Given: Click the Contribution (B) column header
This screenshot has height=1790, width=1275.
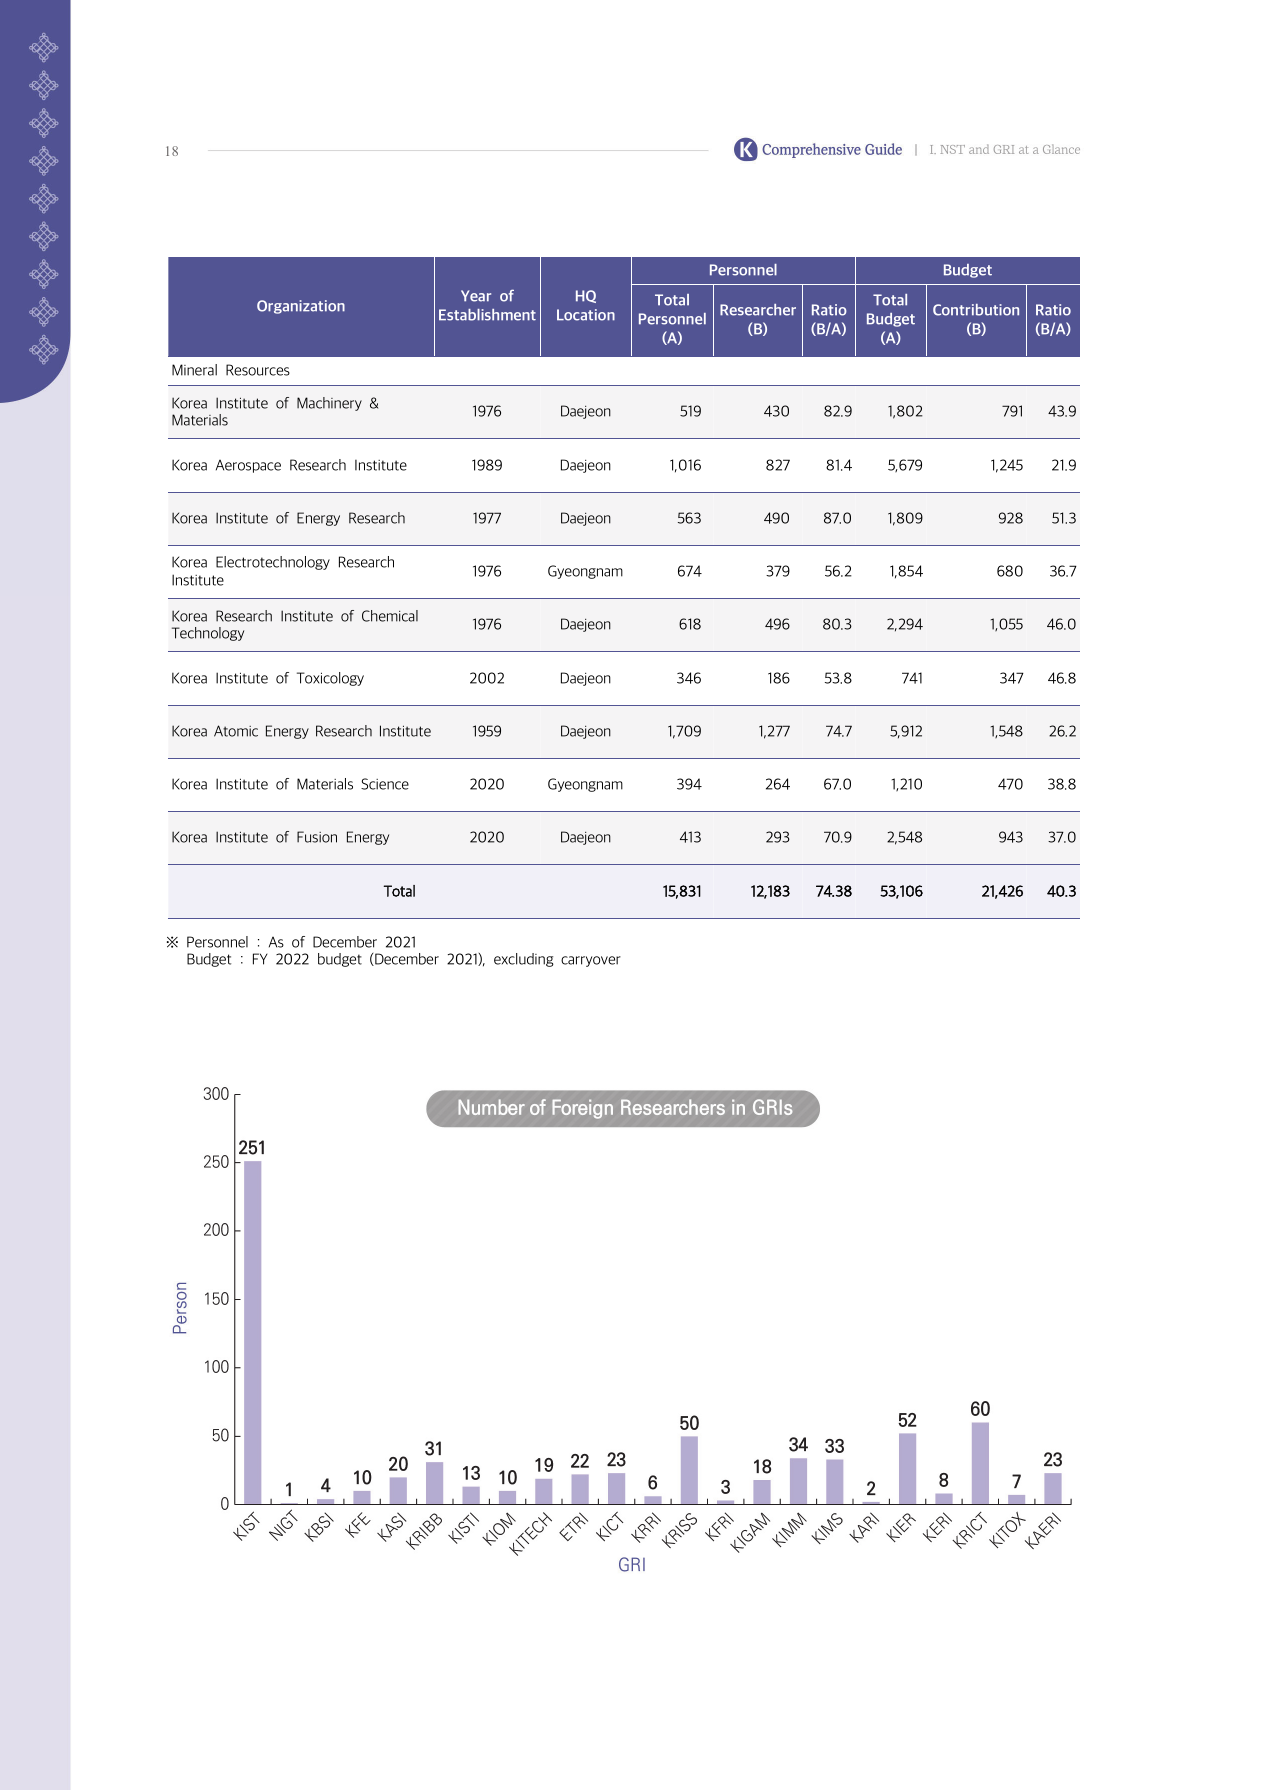Looking at the screenshot, I should pyautogui.click(x=976, y=319).
